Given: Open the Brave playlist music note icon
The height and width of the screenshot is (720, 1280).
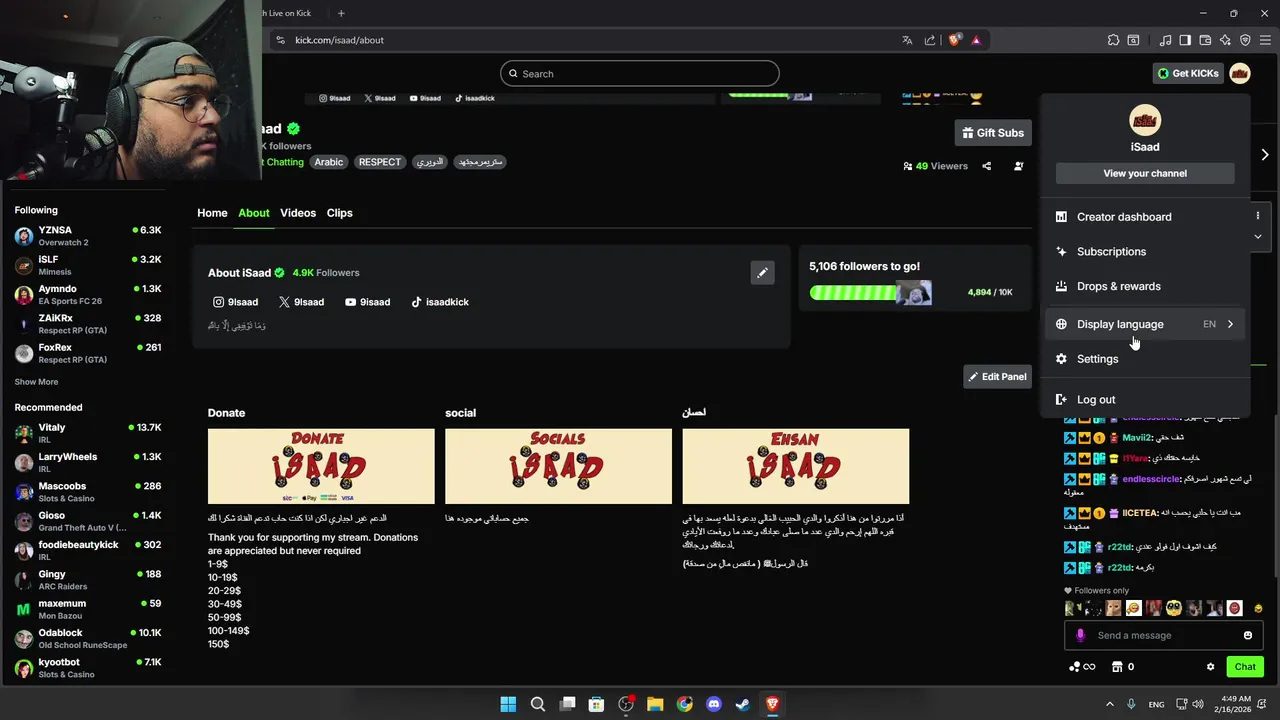Looking at the screenshot, I should click(x=1165, y=40).
